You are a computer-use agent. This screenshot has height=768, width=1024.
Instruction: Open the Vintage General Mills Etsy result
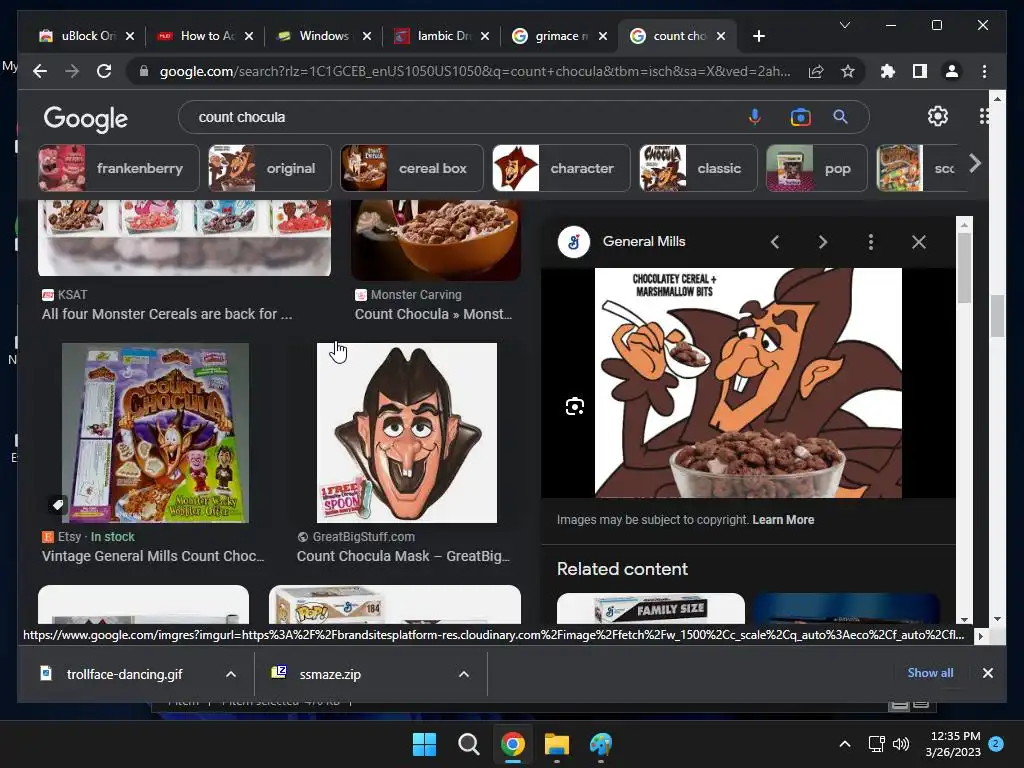tap(153, 556)
